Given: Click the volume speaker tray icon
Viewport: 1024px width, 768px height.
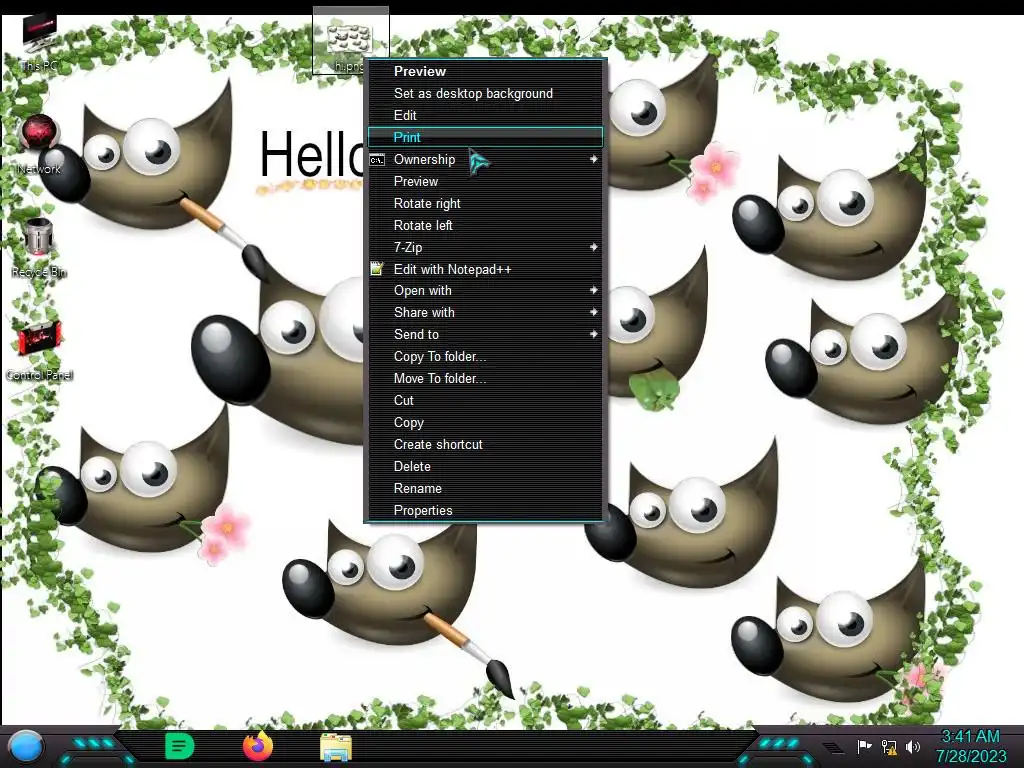Looking at the screenshot, I should pyautogui.click(x=913, y=746).
